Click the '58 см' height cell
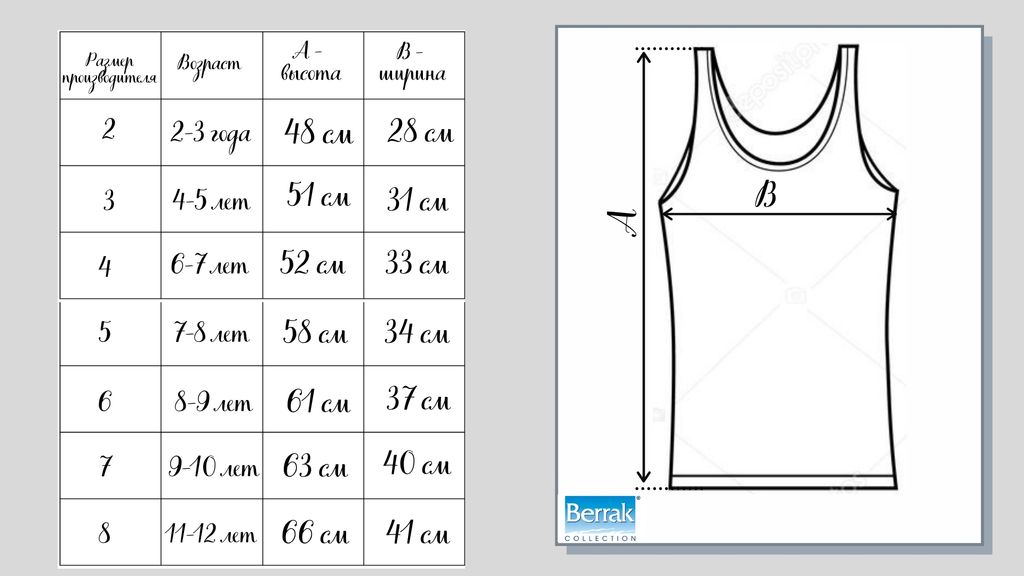 pyautogui.click(x=315, y=333)
